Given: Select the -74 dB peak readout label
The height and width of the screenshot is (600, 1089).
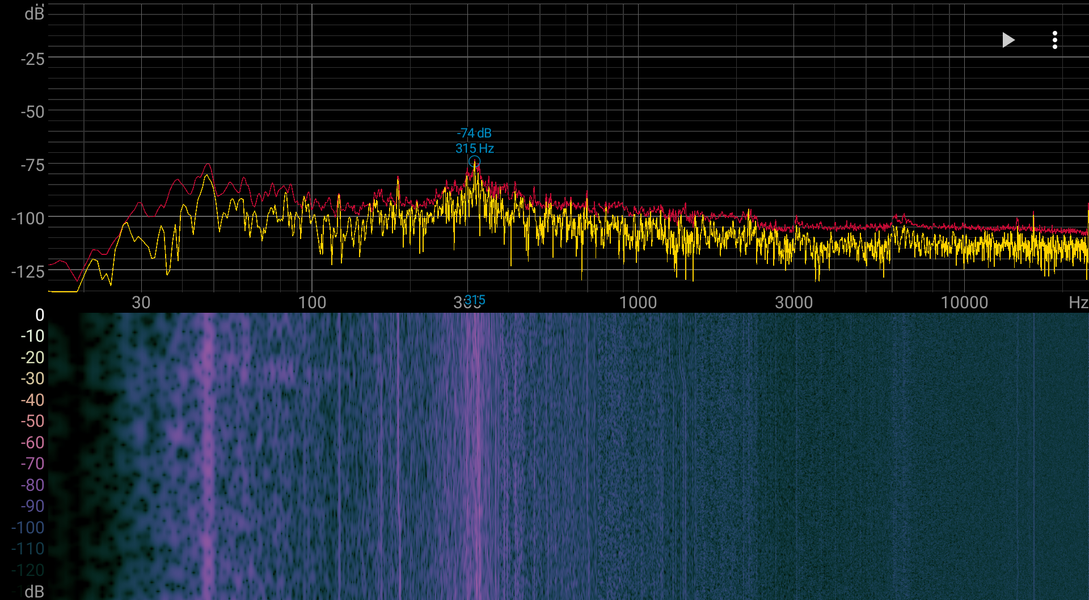Looking at the screenshot, I should pos(474,133).
